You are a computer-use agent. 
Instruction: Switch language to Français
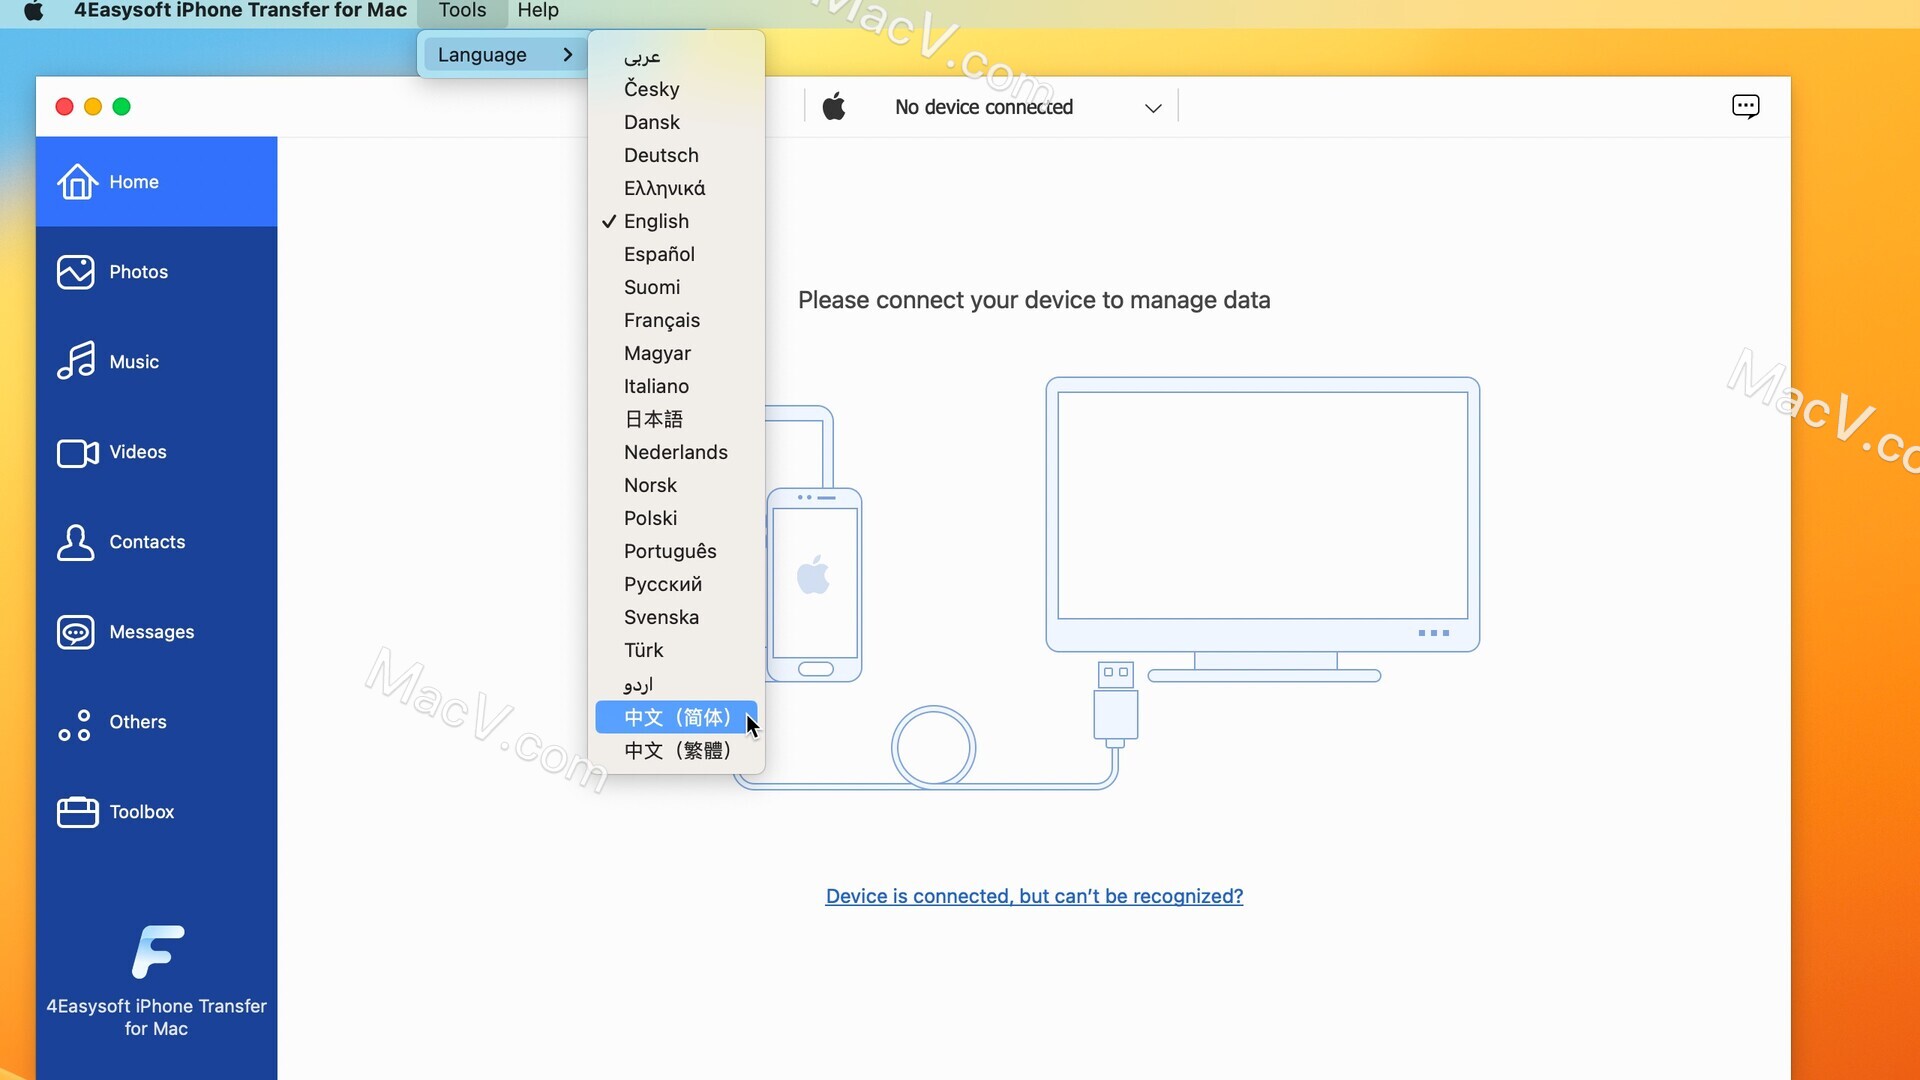(677, 320)
